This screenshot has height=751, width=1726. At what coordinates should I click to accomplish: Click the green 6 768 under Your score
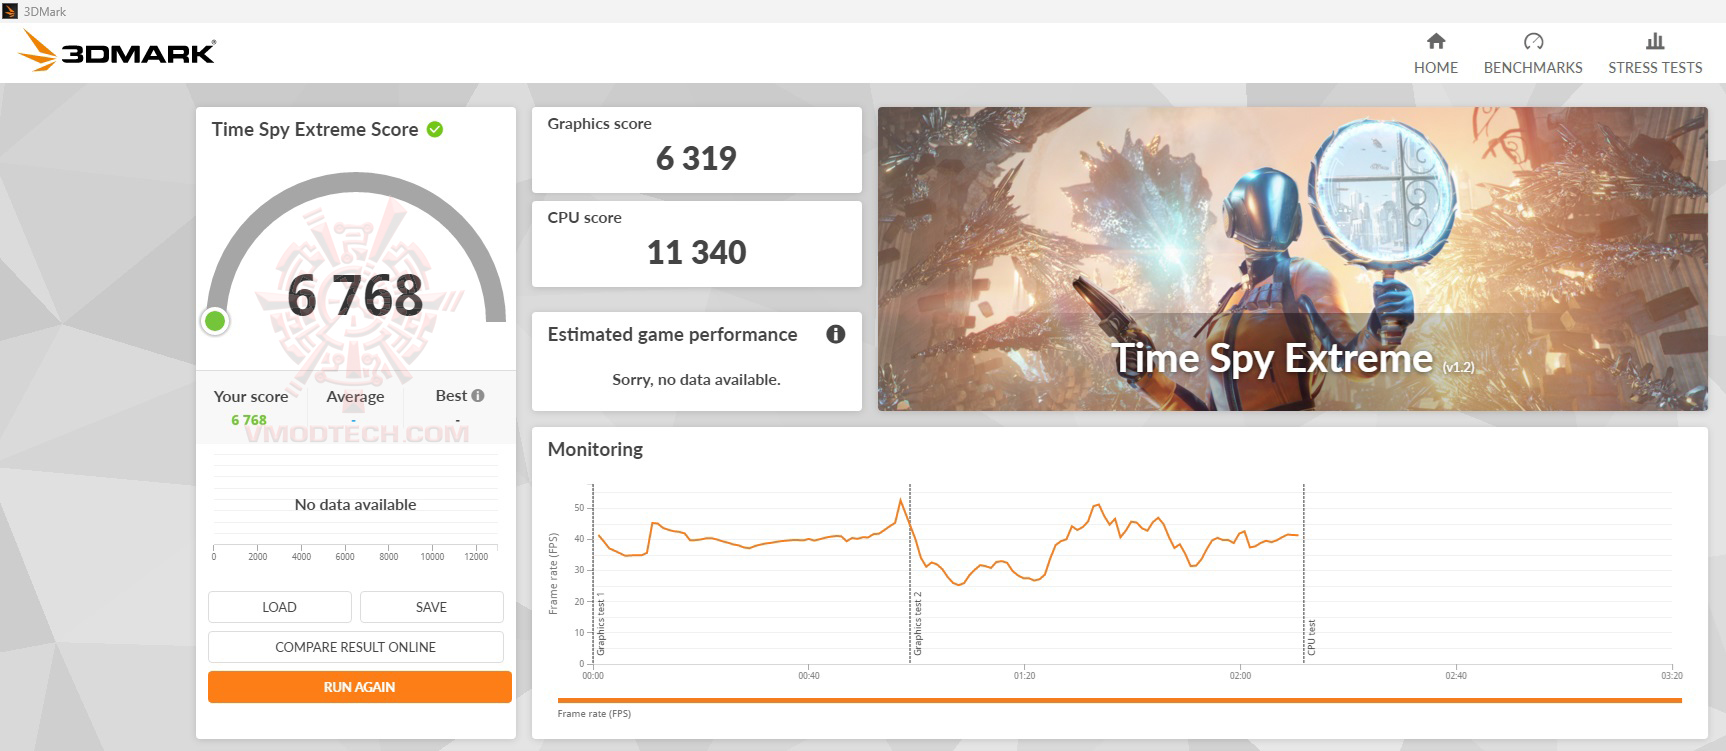[249, 420]
